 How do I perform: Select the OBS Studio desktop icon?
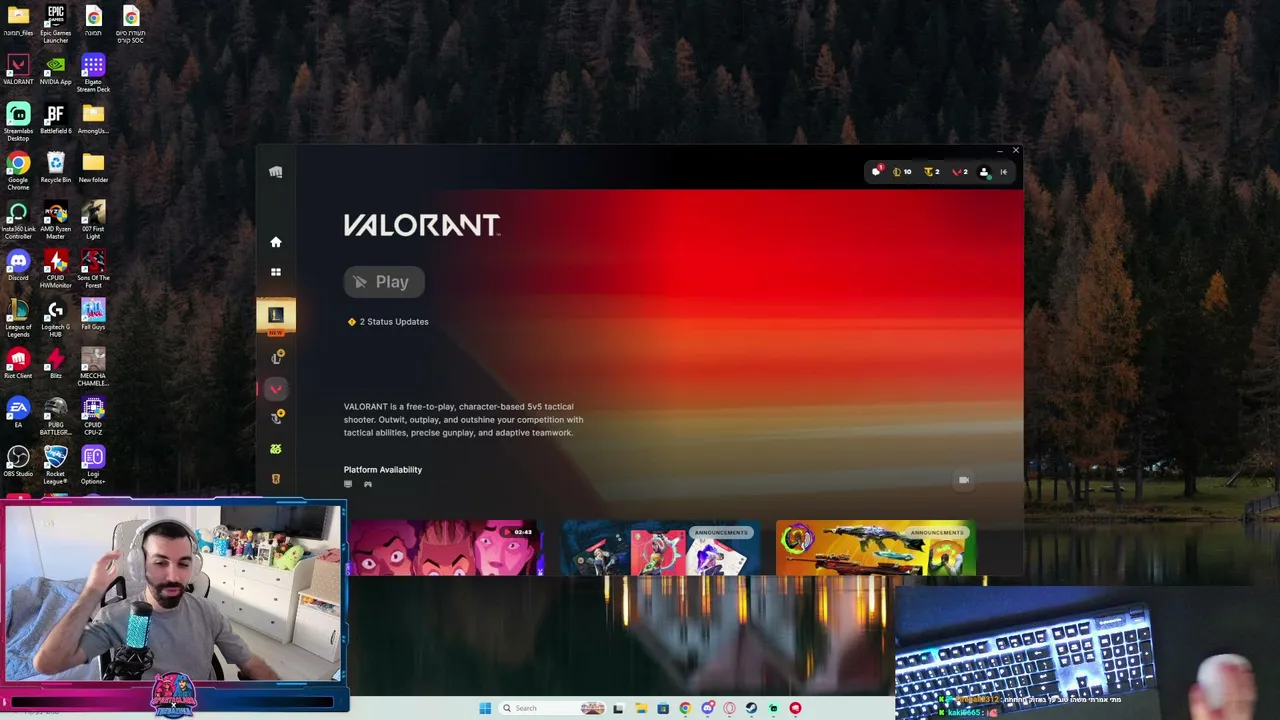18,462
